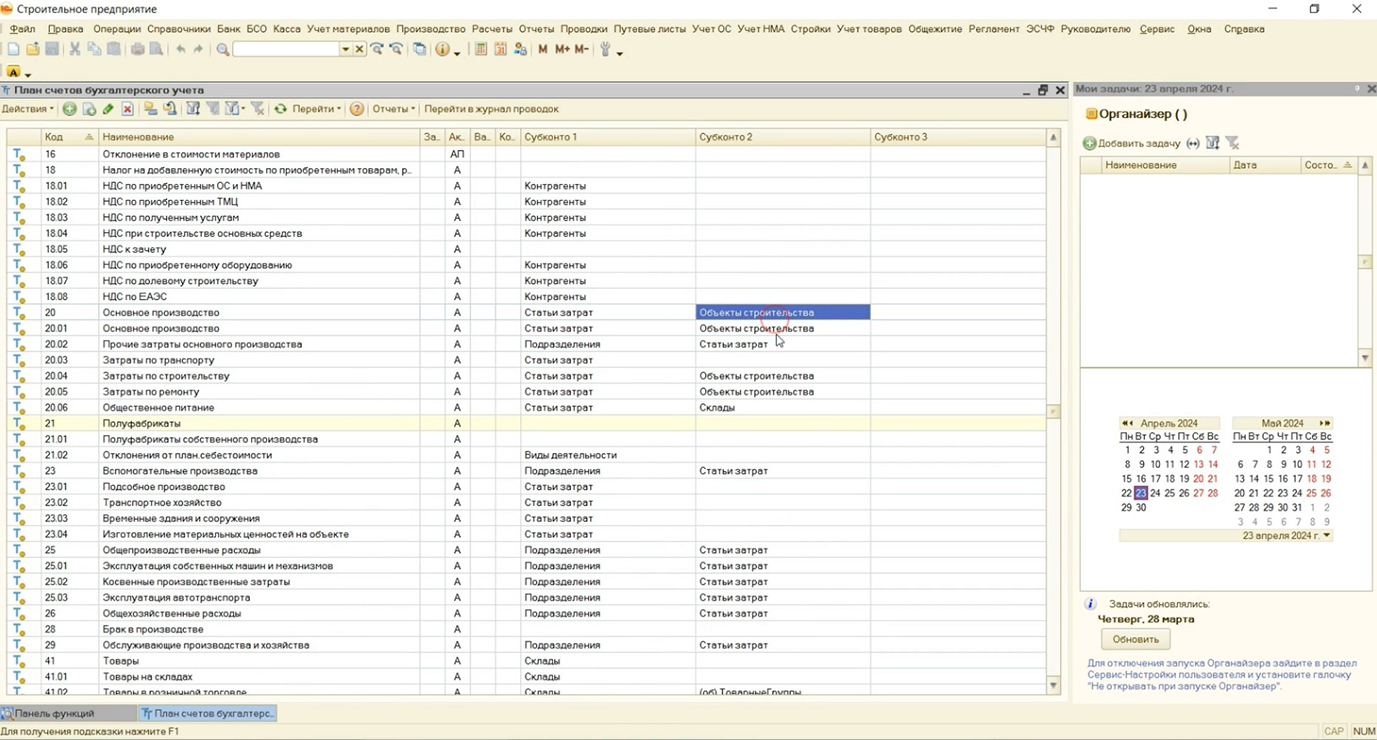Image resolution: width=1377 pixels, height=740 pixels.
Task: Click Перейти в журнал проводок
Action: click(491, 109)
